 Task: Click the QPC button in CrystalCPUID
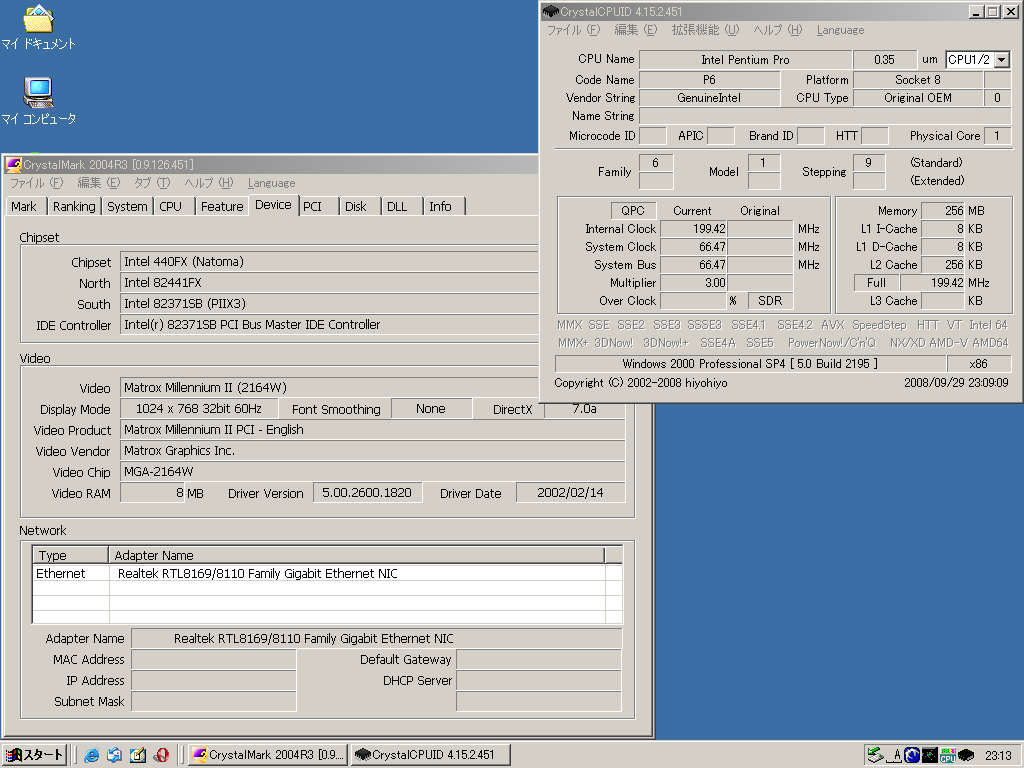click(x=632, y=210)
